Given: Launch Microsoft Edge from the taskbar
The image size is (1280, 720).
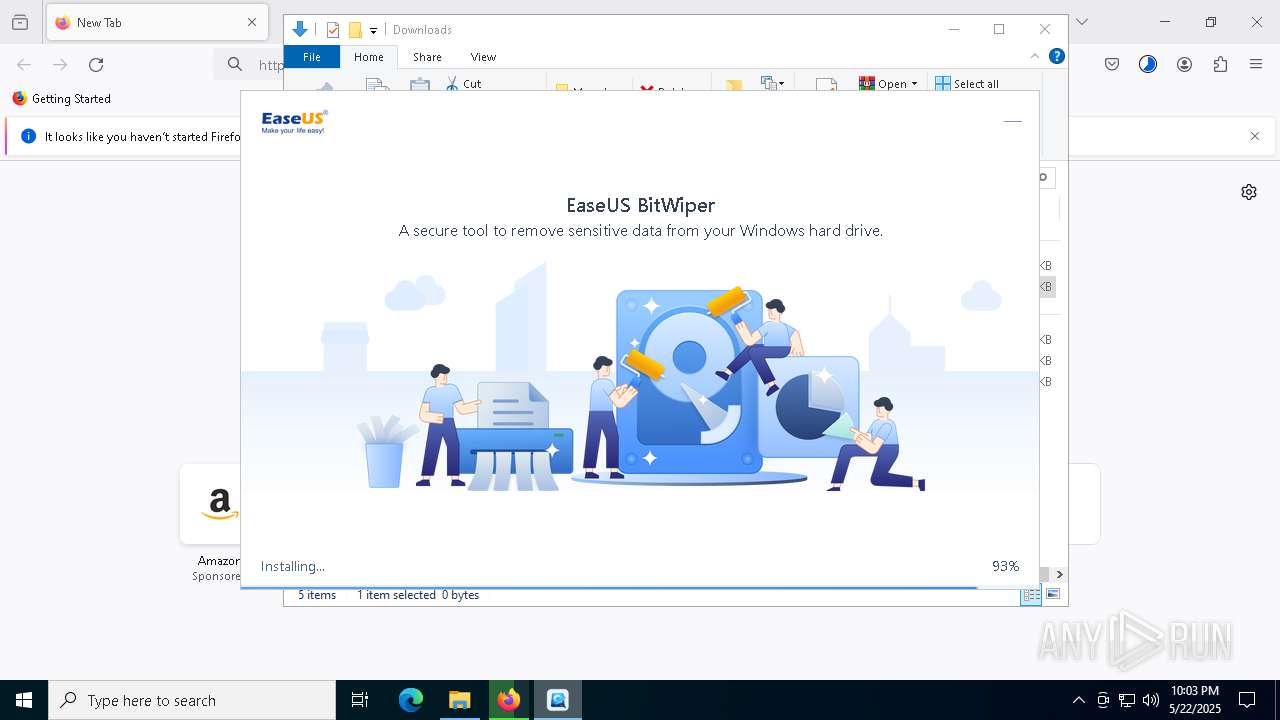Looking at the screenshot, I should click(411, 700).
